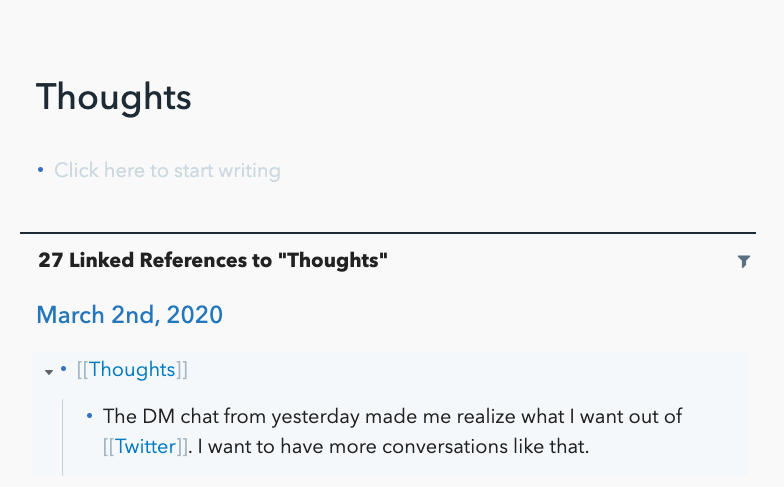
Task: Collapse the [[Thoughts]] block using its arrow
Action: click(x=48, y=372)
